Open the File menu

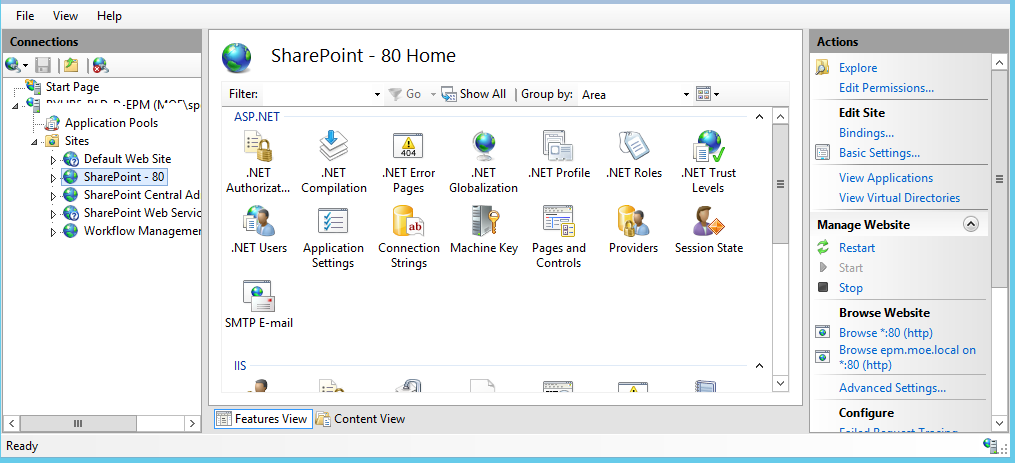pos(25,16)
